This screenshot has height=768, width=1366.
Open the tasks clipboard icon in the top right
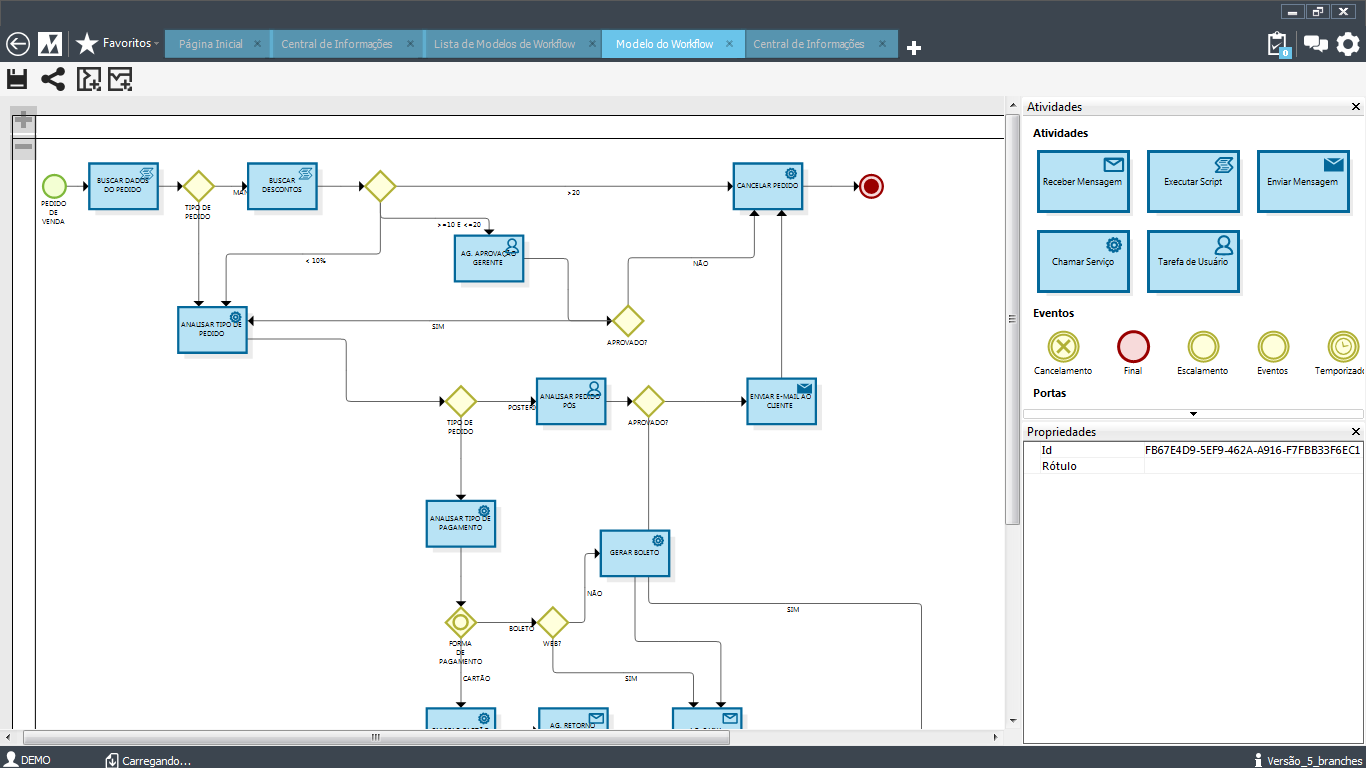[x=1278, y=44]
